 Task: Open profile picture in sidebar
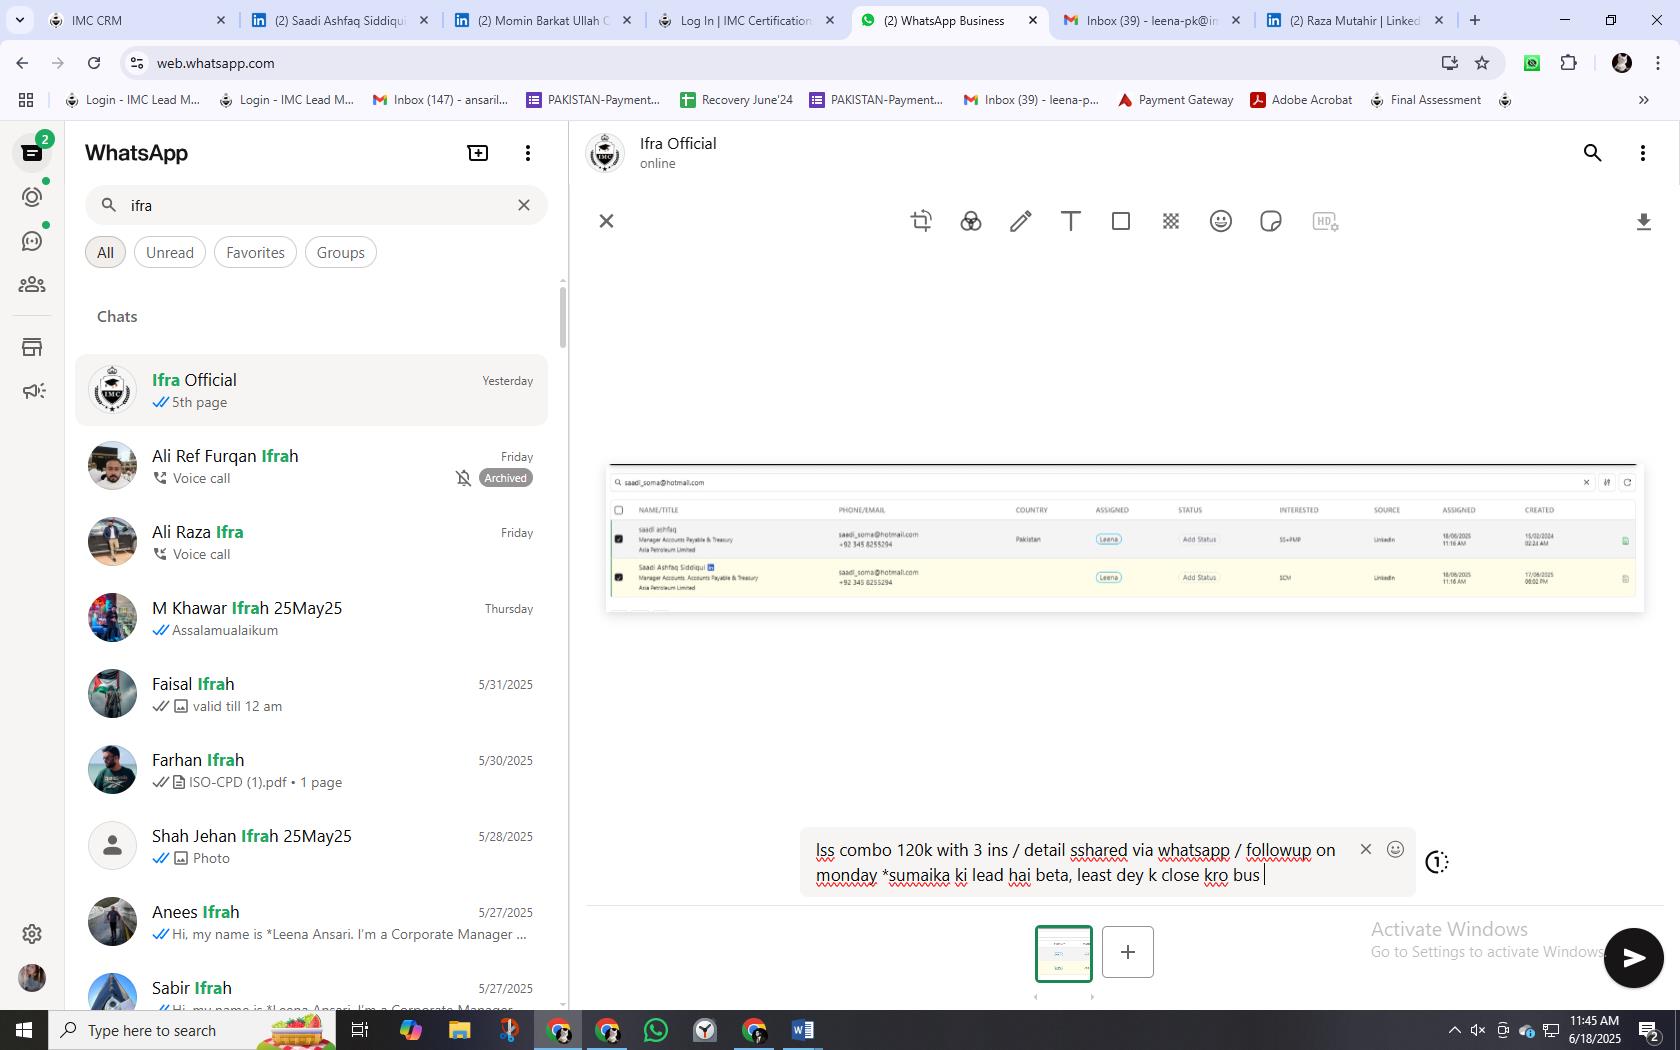32,978
